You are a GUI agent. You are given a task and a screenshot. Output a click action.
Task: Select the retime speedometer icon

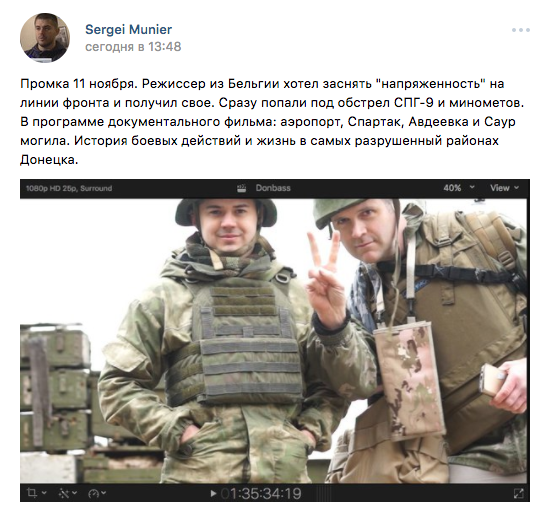pos(94,493)
